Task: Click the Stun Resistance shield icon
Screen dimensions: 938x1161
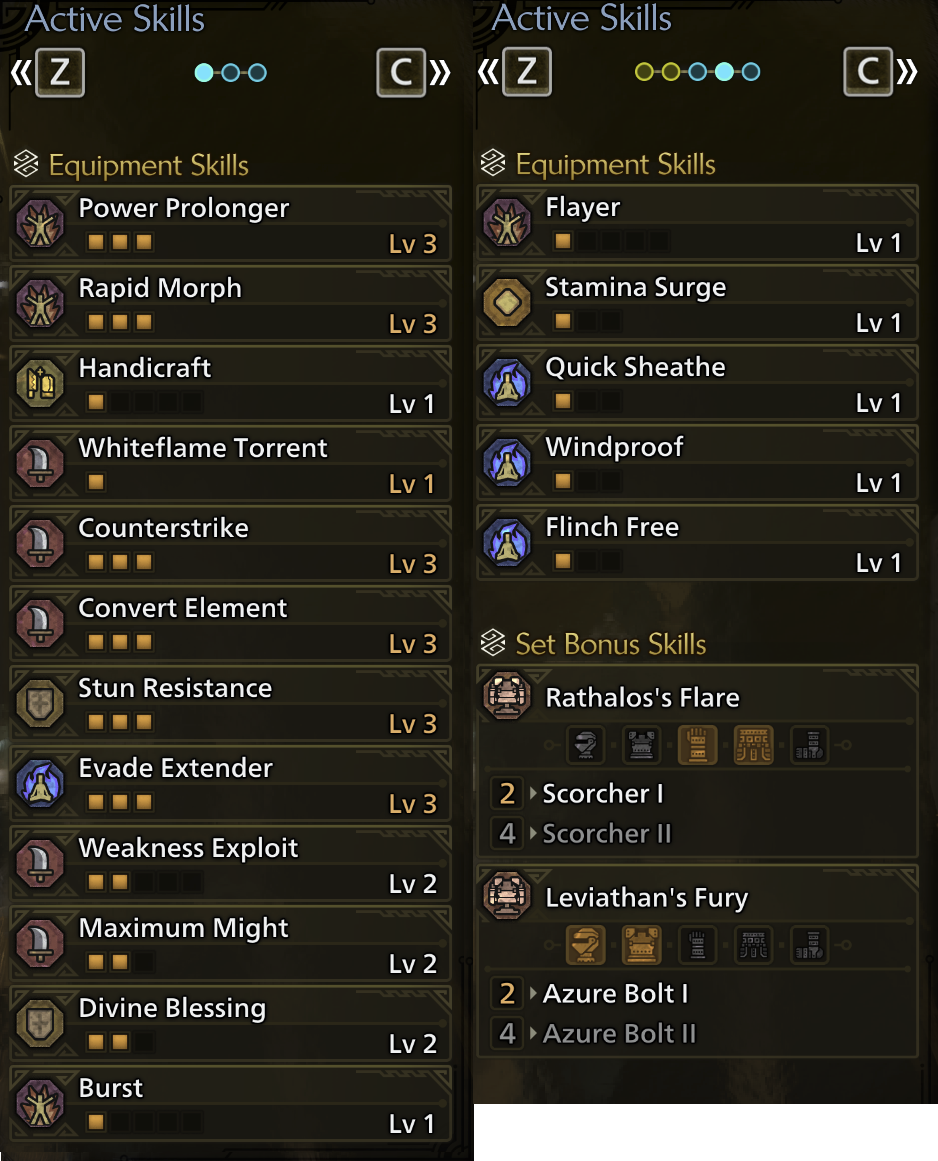Action: (41, 703)
